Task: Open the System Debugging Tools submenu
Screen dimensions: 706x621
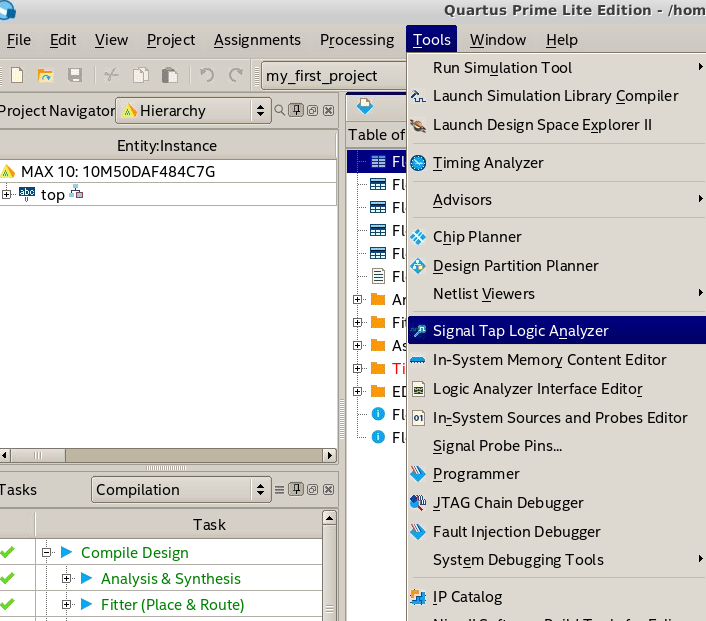Action: tap(557, 560)
